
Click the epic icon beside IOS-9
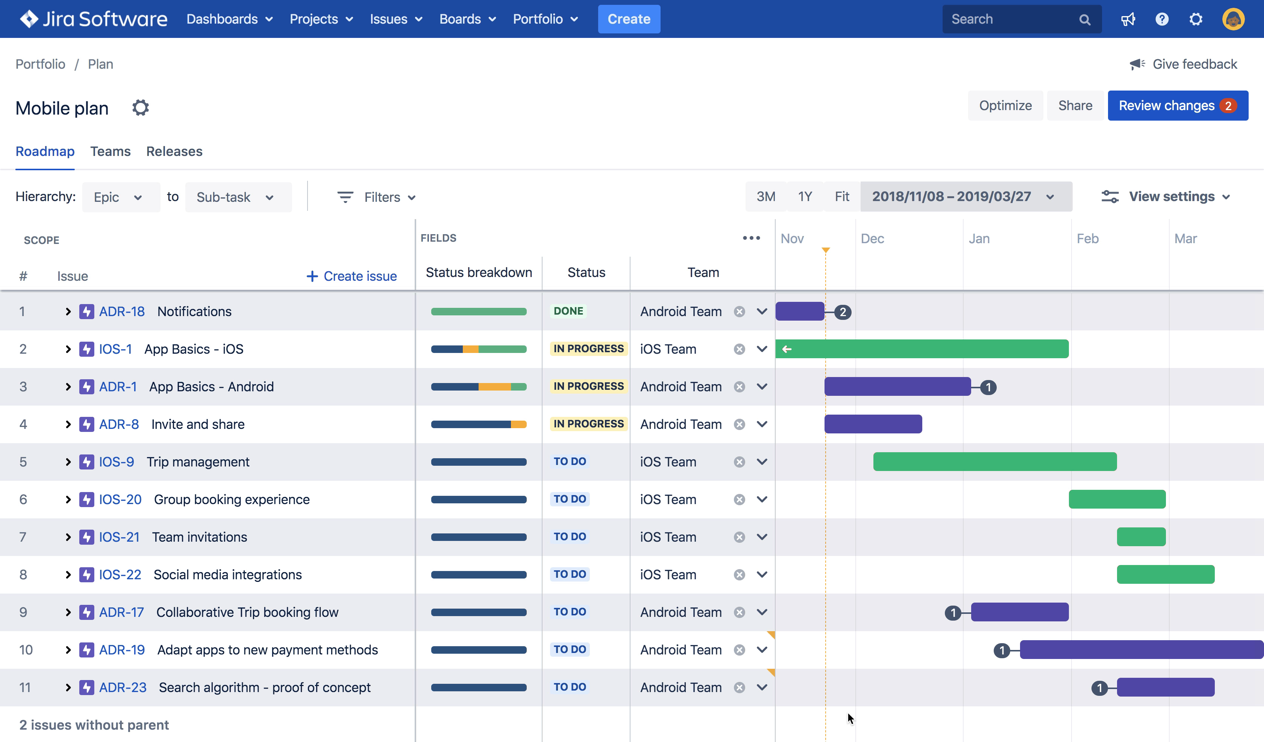click(x=87, y=462)
